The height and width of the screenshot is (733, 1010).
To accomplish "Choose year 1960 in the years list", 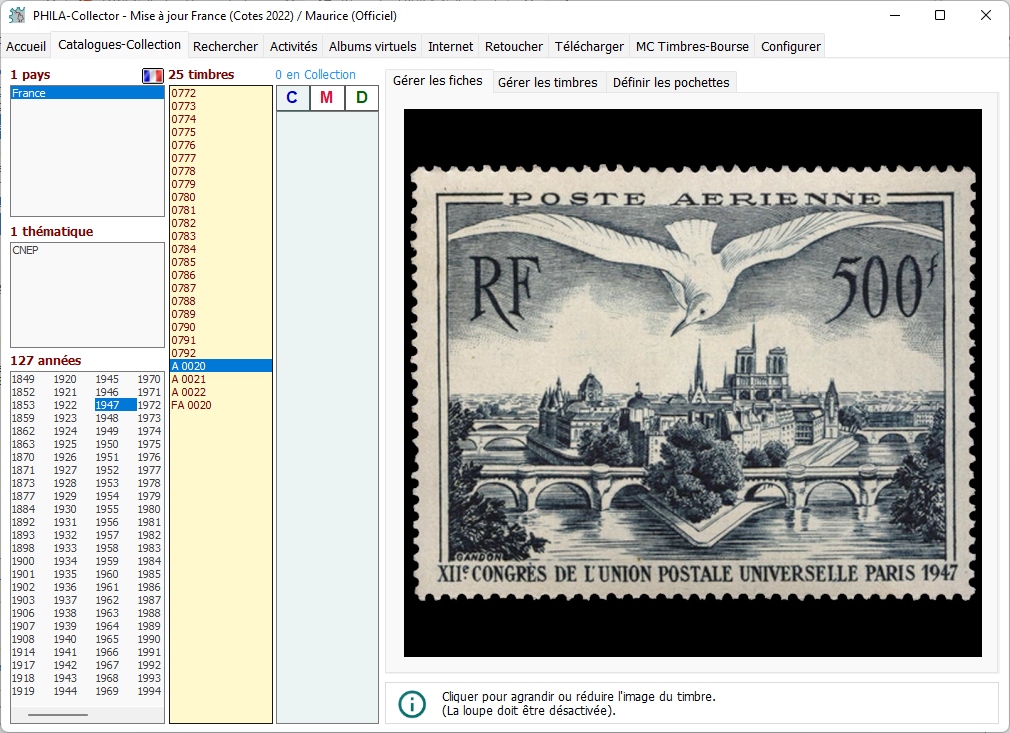I will click(x=107, y=574).
